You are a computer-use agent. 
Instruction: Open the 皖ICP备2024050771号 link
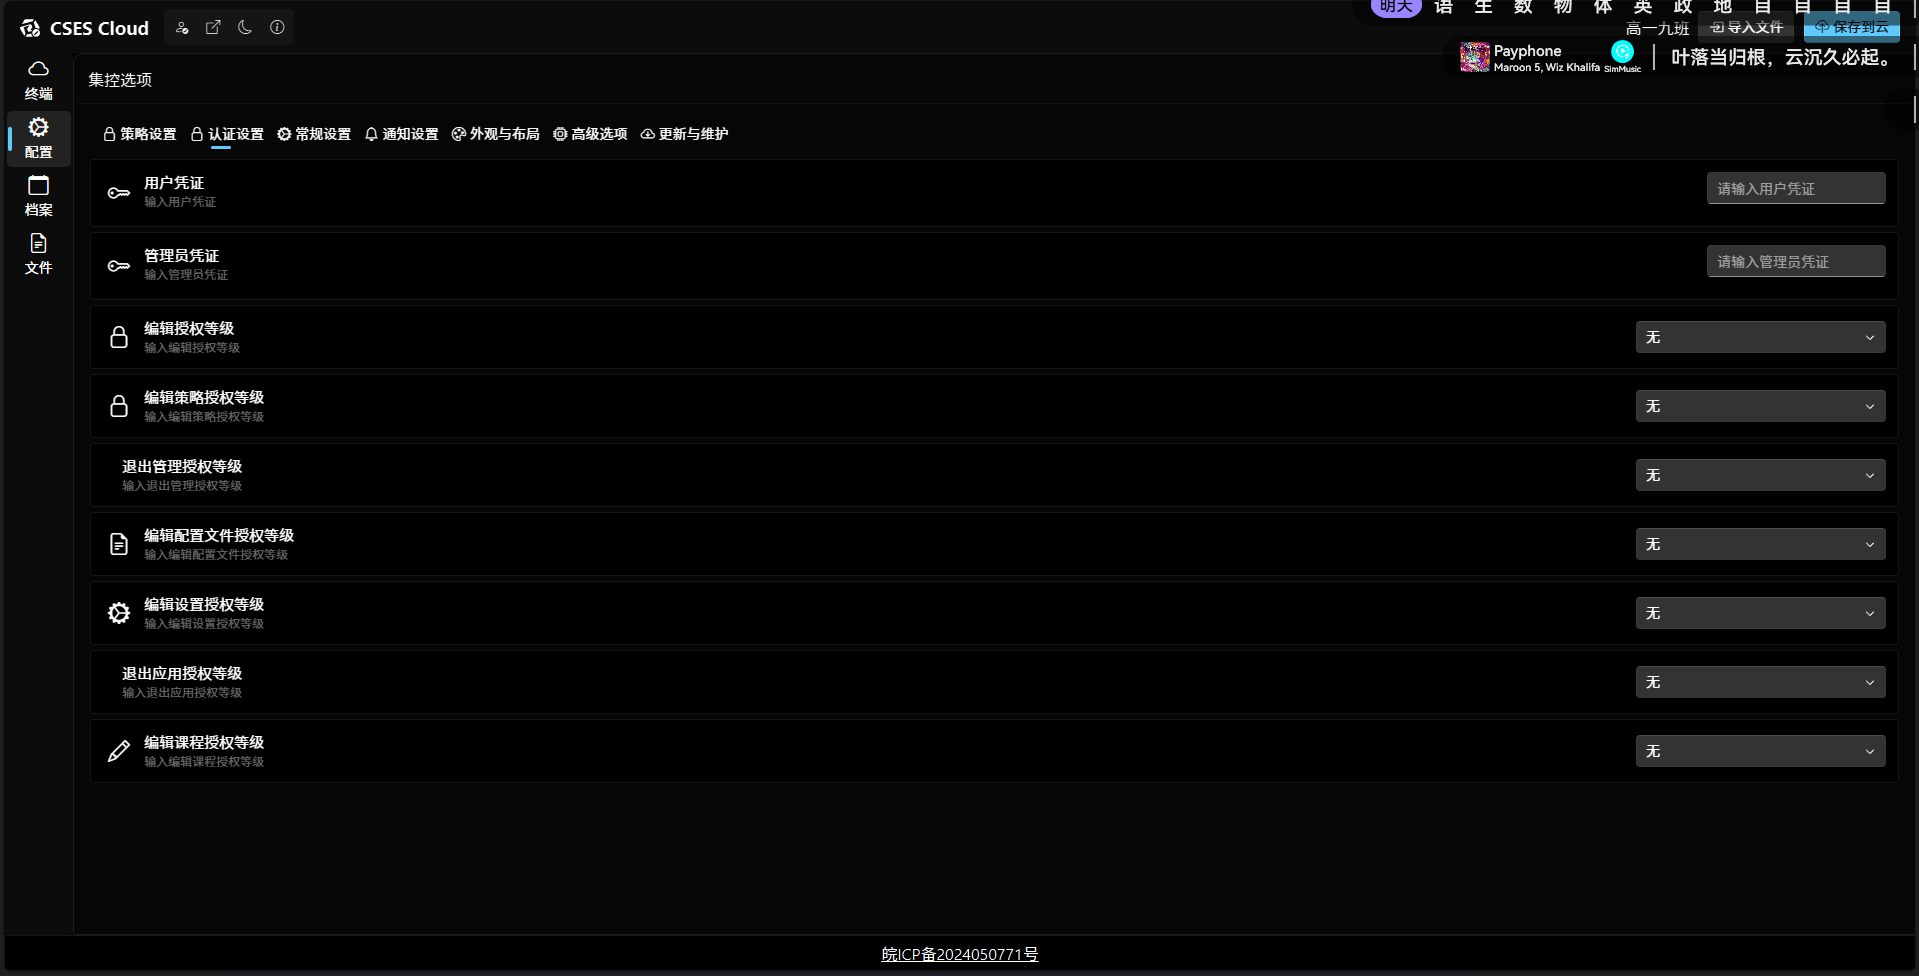pos(959,955)
